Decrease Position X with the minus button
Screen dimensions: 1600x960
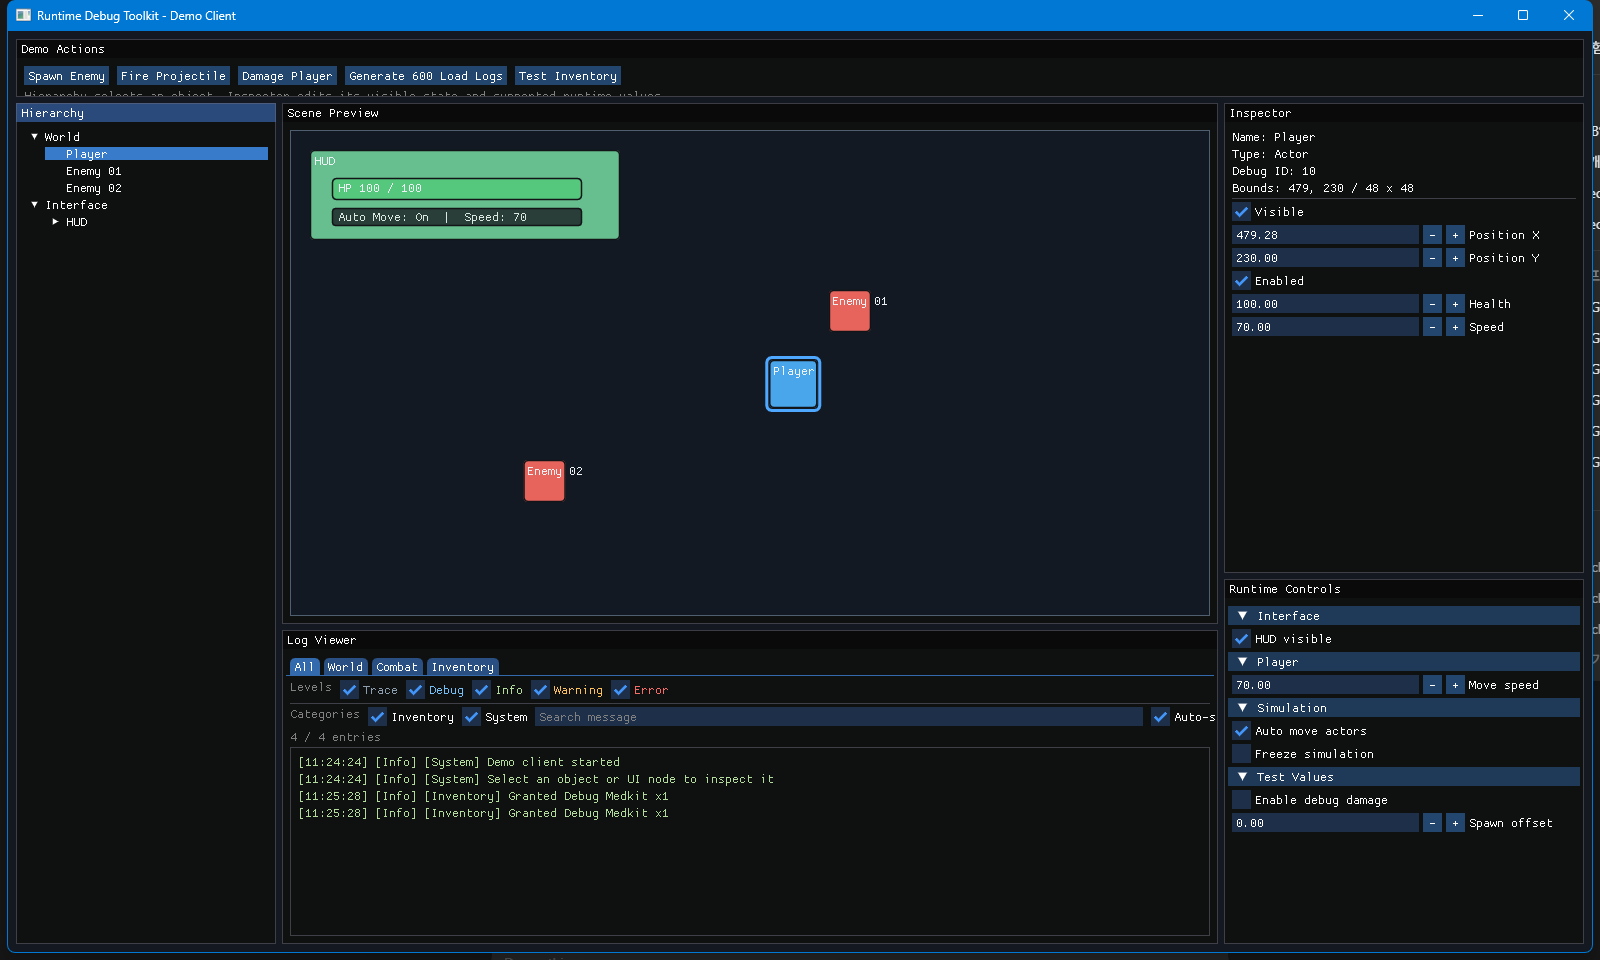1432,235
